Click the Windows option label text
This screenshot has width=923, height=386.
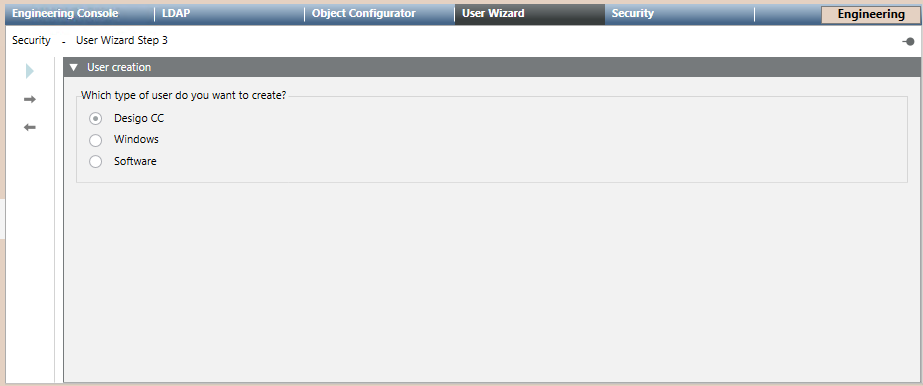137,139
